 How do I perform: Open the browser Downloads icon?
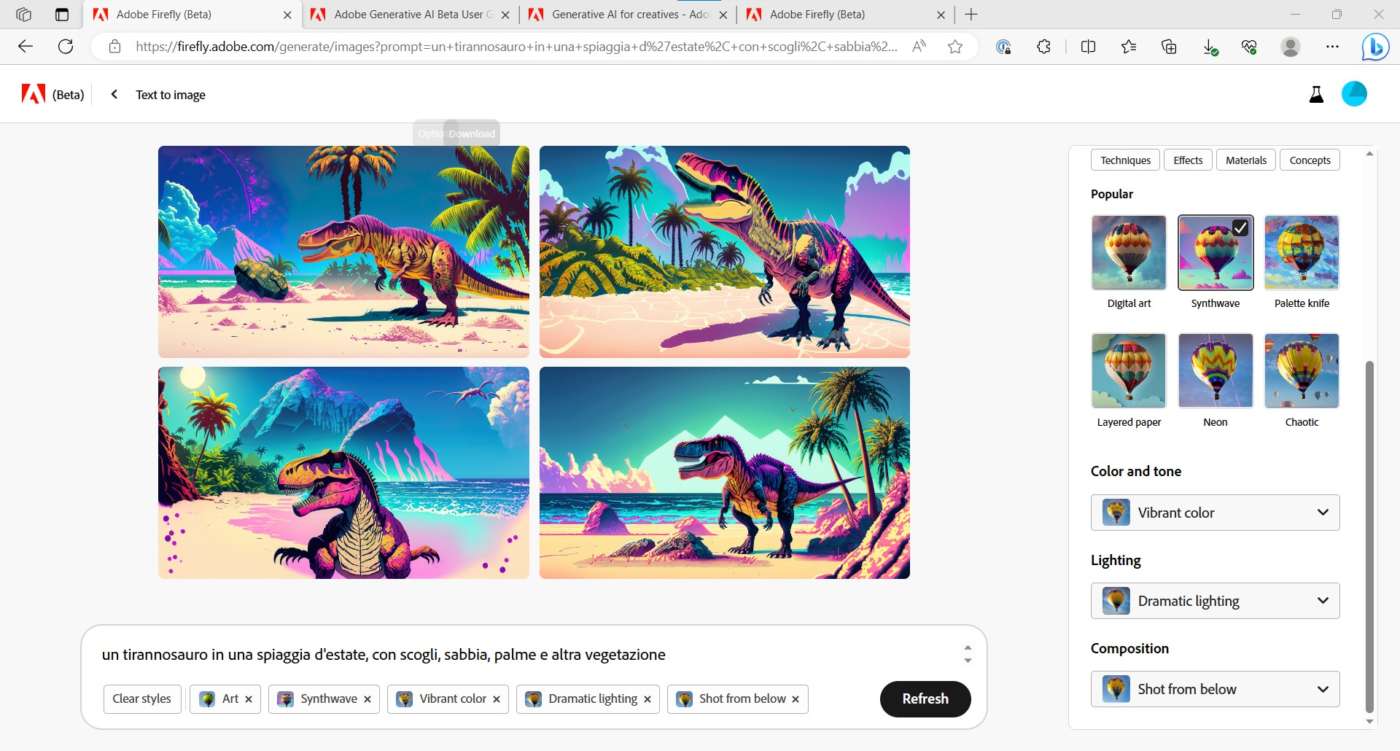click(x=1209, y=46)
